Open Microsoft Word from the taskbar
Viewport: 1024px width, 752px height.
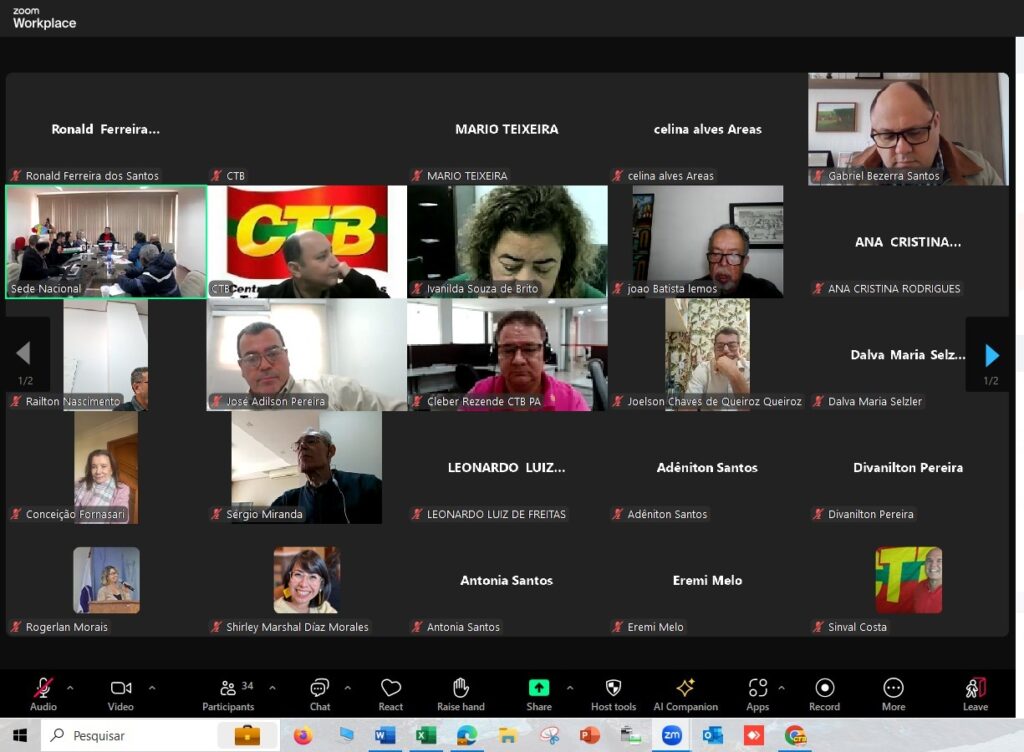[x=385, y=736]
